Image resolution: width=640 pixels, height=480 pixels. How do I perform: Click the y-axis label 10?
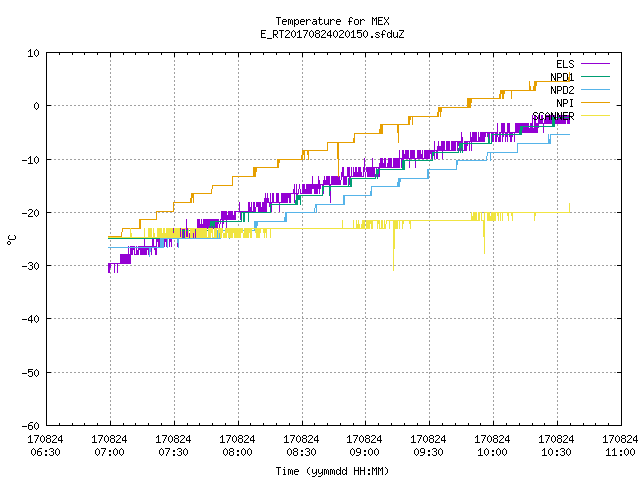pyautogui.click(x=33, y=53)
